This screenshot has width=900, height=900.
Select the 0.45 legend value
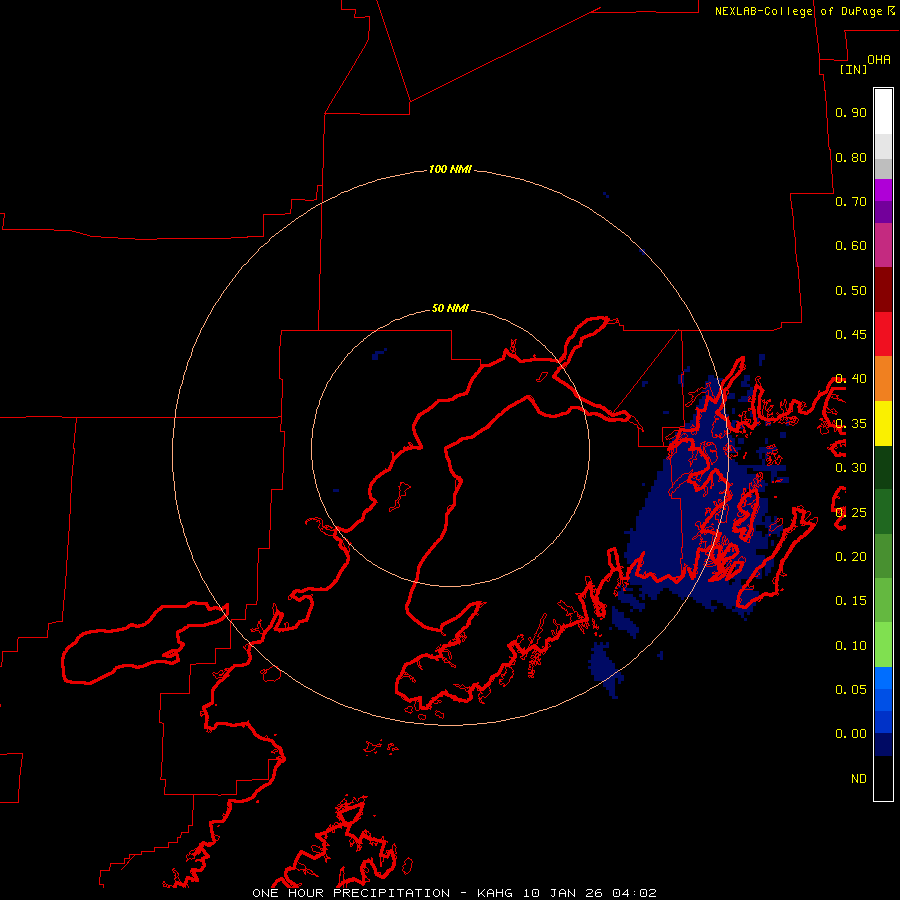pyautogui.click(x=851, y=335)
